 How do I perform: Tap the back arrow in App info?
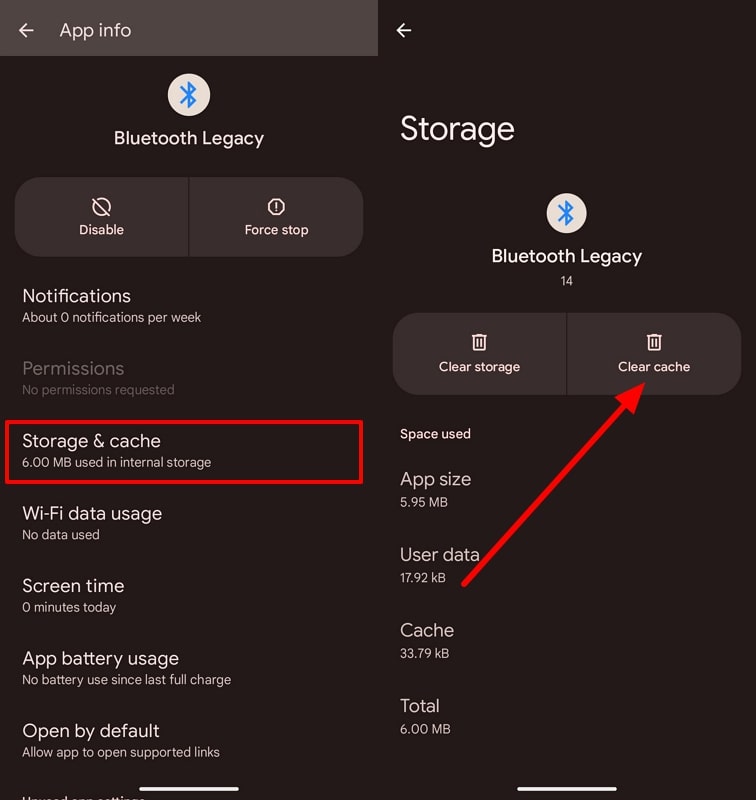point(26,30)
